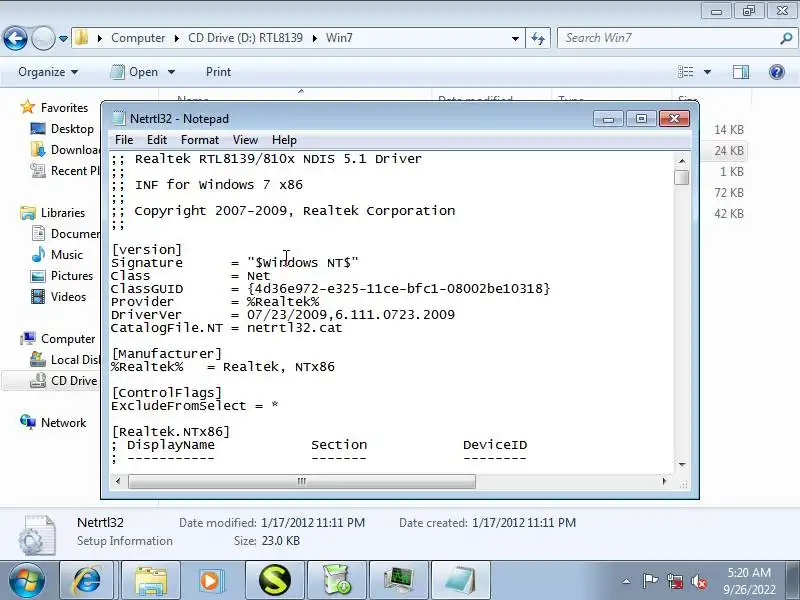This screenshot has width=800, height=600.
Task: Select Videos library in navigation pane
Action: tap(58, 296)
